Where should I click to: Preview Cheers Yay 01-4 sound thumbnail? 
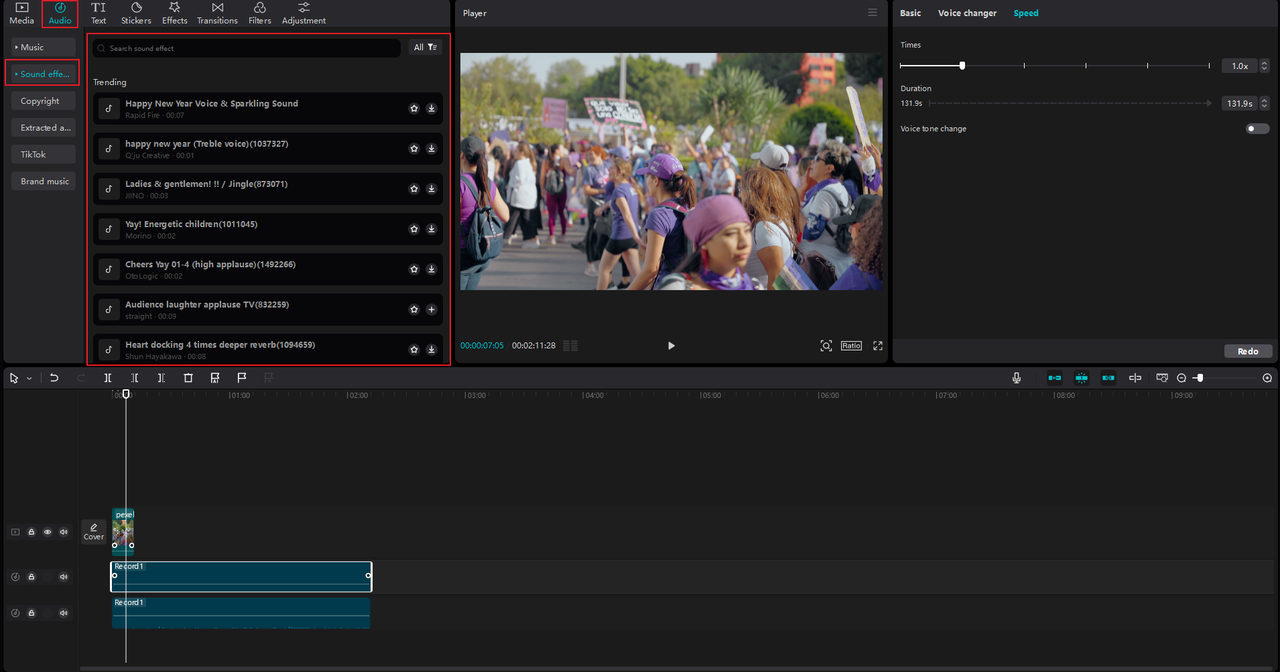coord(109,269)
